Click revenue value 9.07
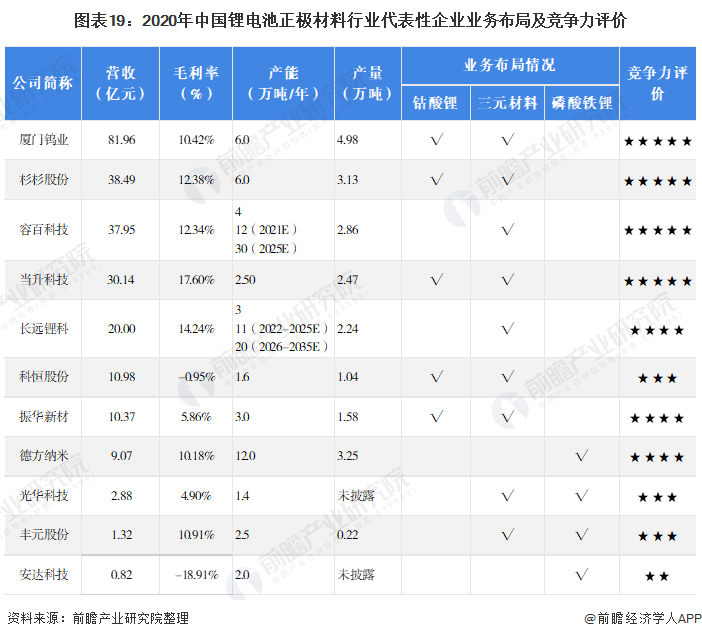Screen dimensions: 702x639 pos(121,456)
